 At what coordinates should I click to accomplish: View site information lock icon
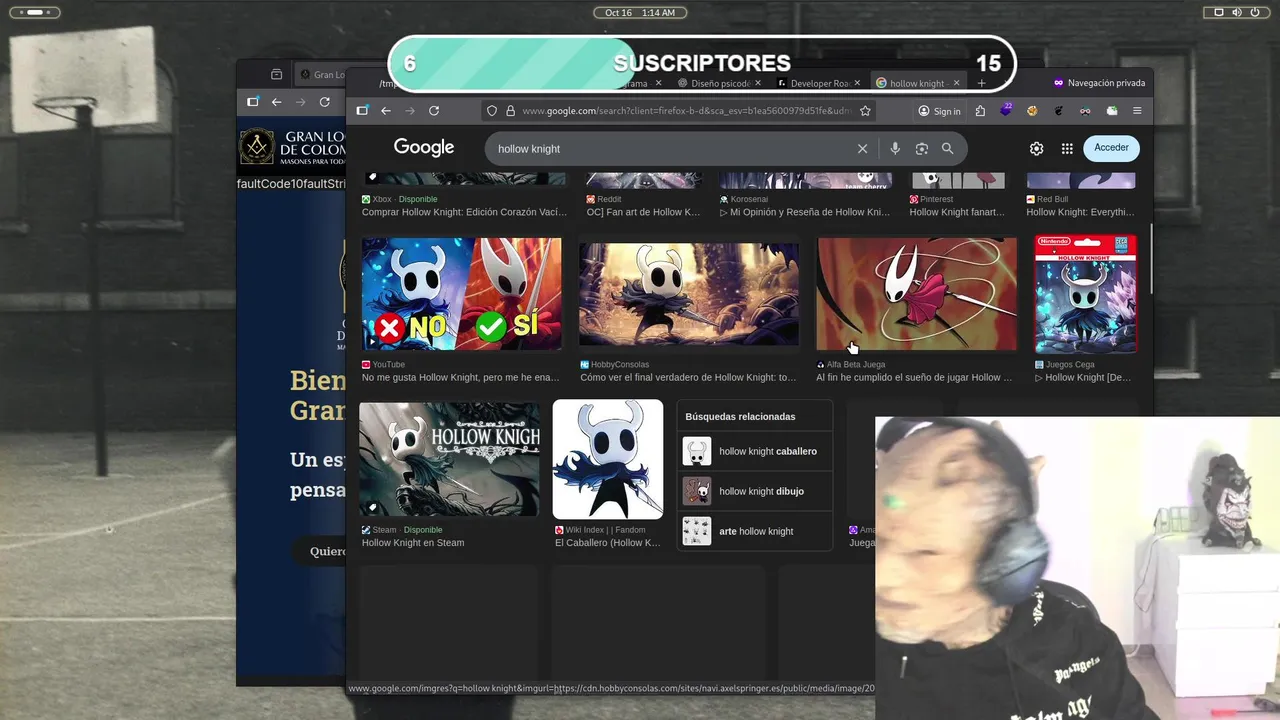509,111
